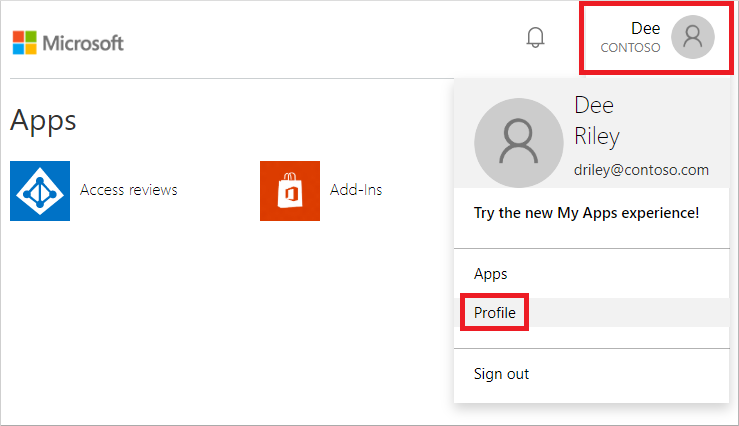This screenshot has width=739, height=426.
Task: Click the CONTOSO organization label
Action: coord(630,48)
